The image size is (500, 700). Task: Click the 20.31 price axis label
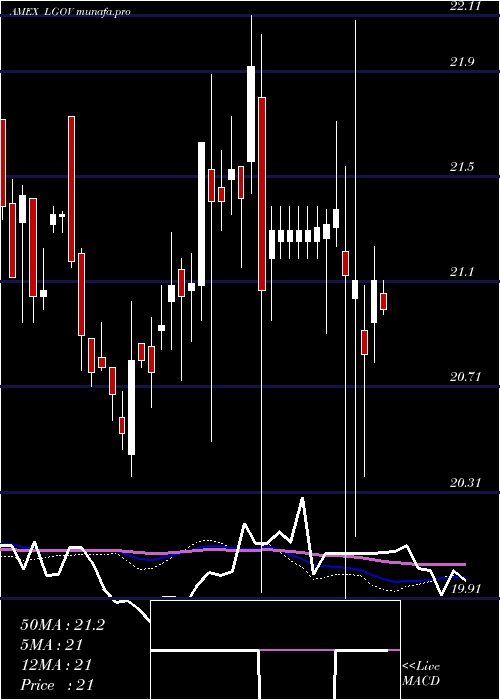[x=466, y=483]
